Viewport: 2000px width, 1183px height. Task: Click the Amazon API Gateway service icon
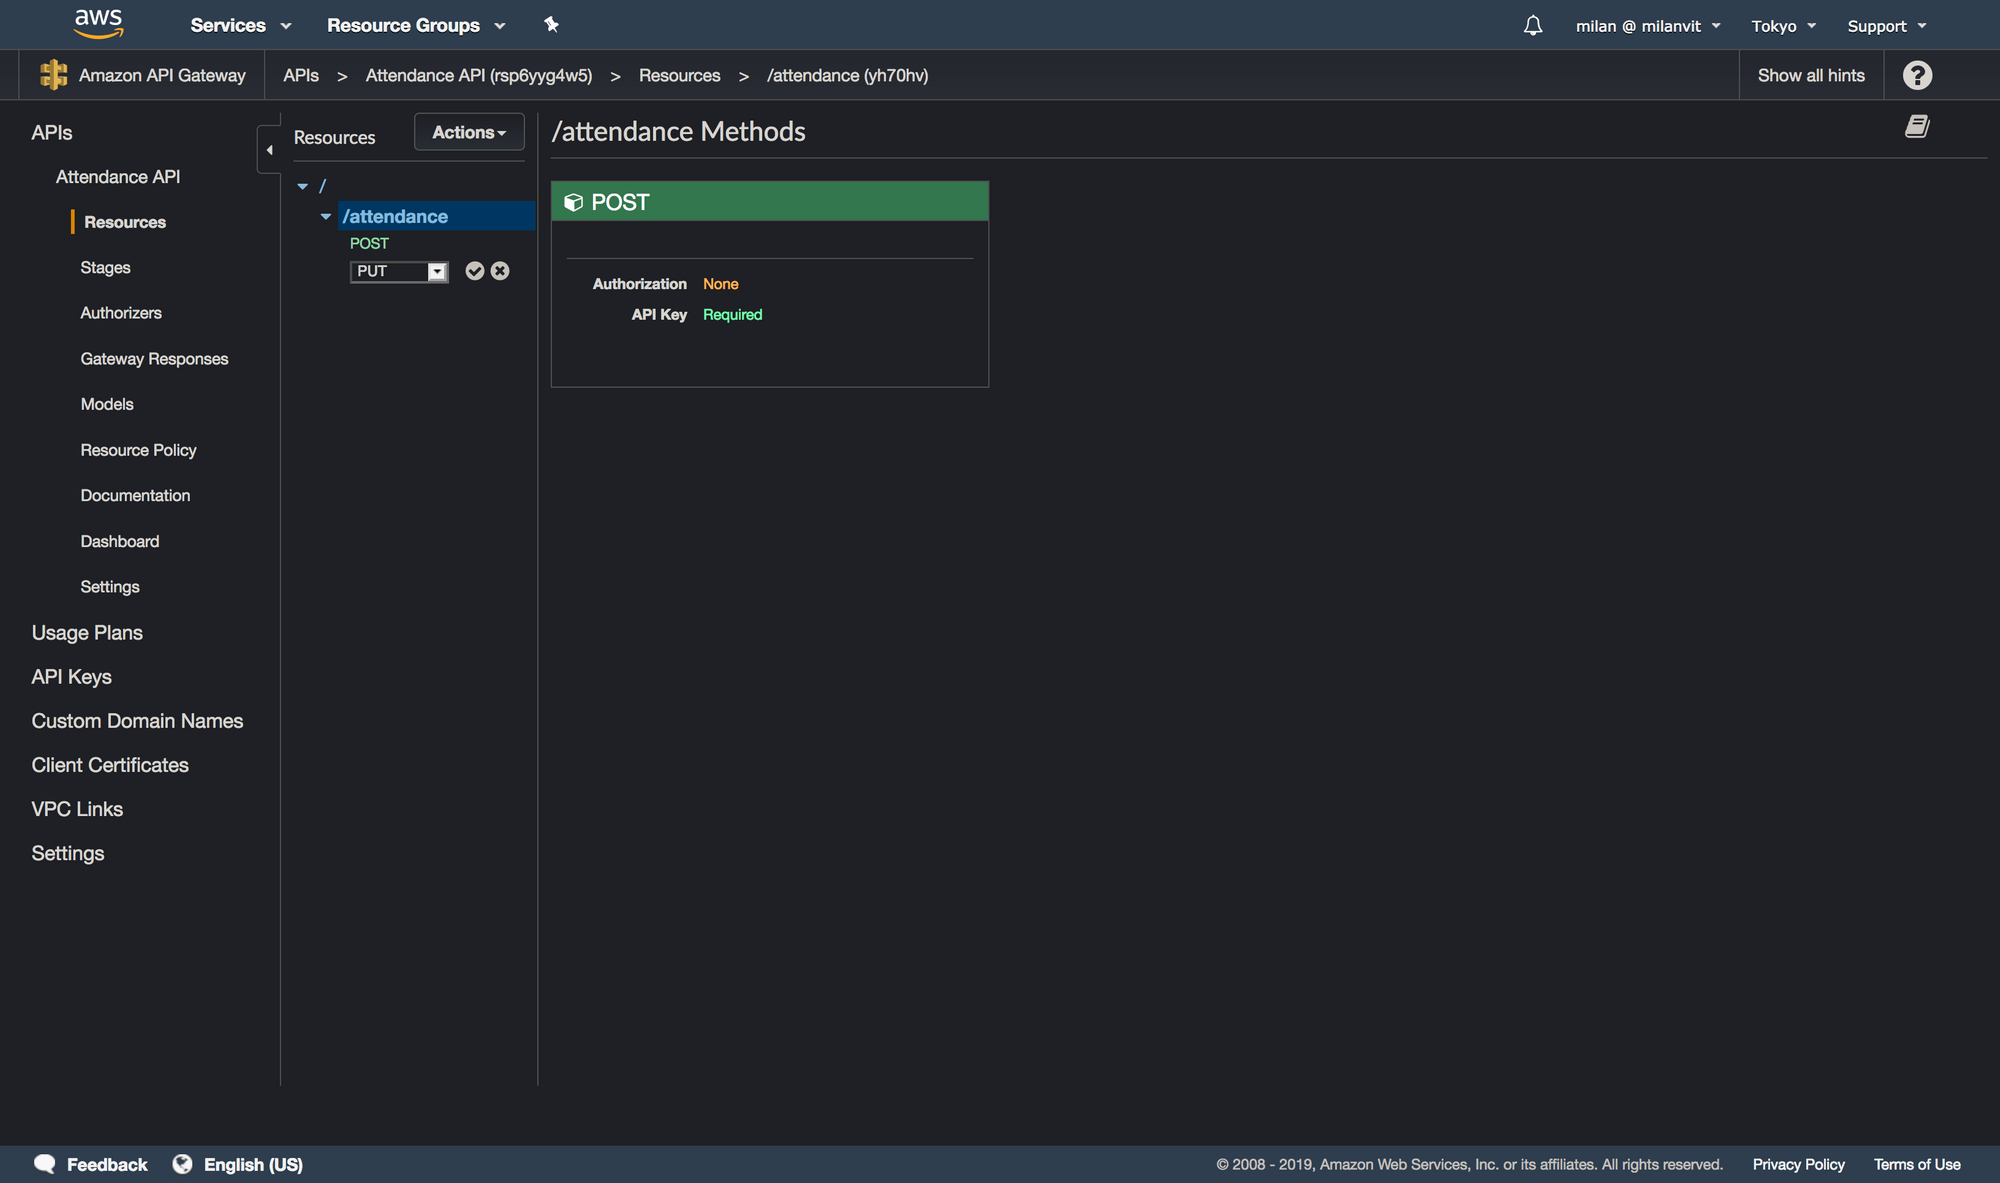click(54, 75)
